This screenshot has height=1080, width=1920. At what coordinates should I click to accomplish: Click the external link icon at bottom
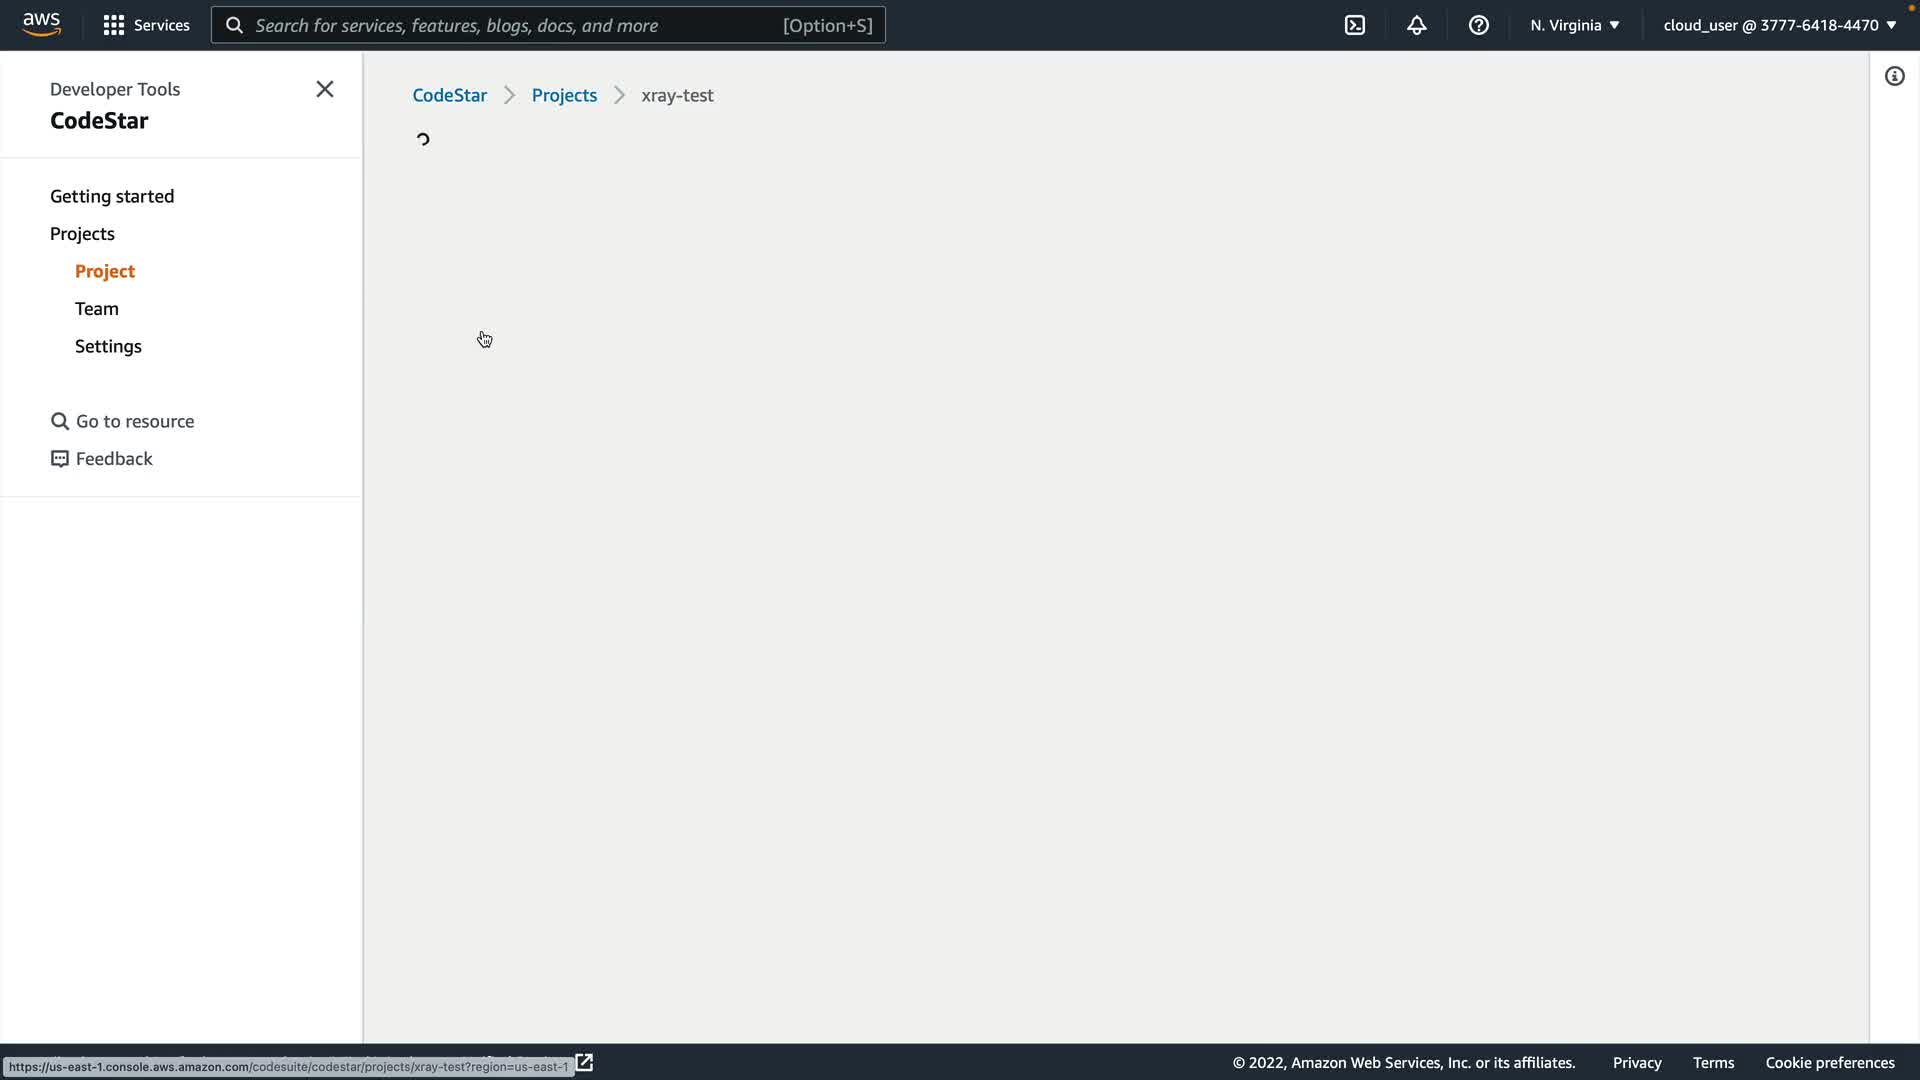pos(584,1062)
